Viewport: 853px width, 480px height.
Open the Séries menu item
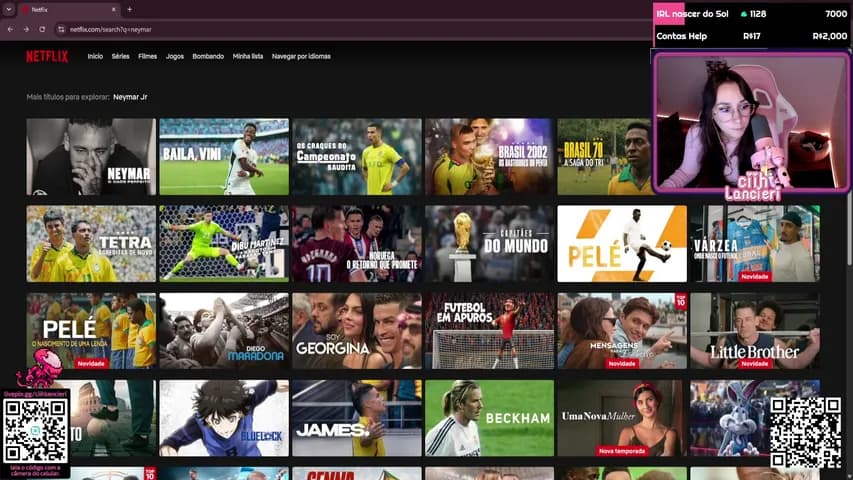point(120,56)
